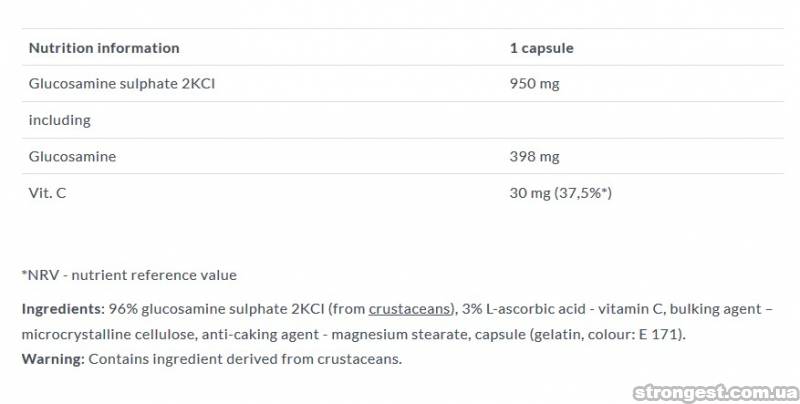Click the bold Warning label

click(x=53, y=359)
